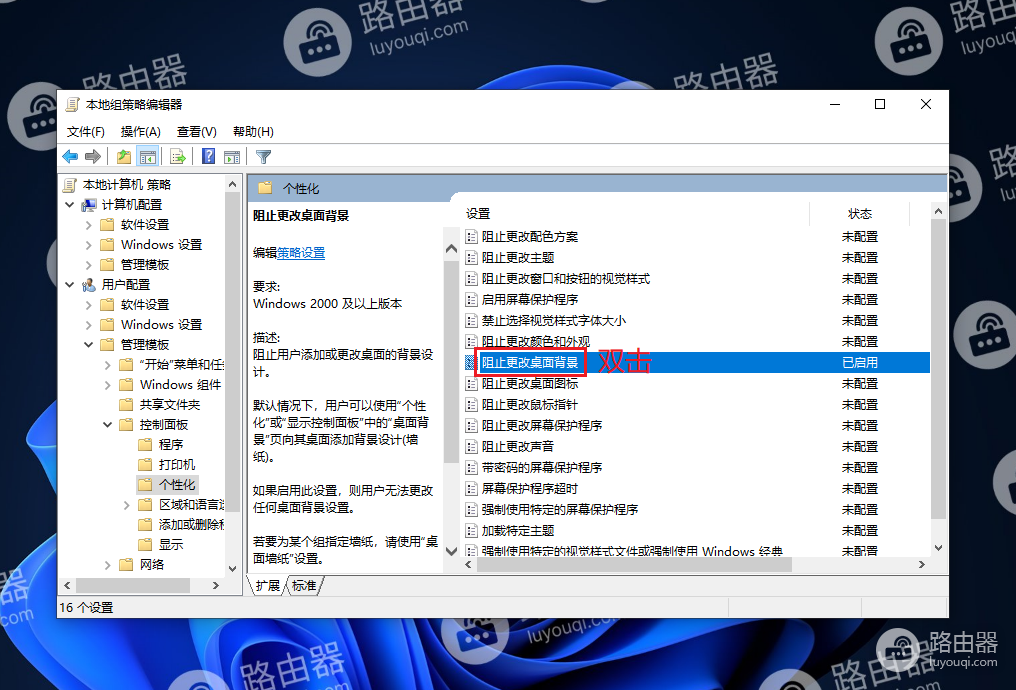Switch to the 扩展 tab
This screenshot has height=690, width=1016.
point(268,586)
